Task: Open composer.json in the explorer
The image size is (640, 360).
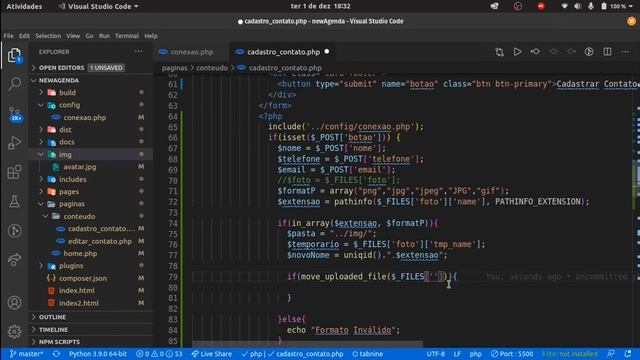Action: coord(83,278)
